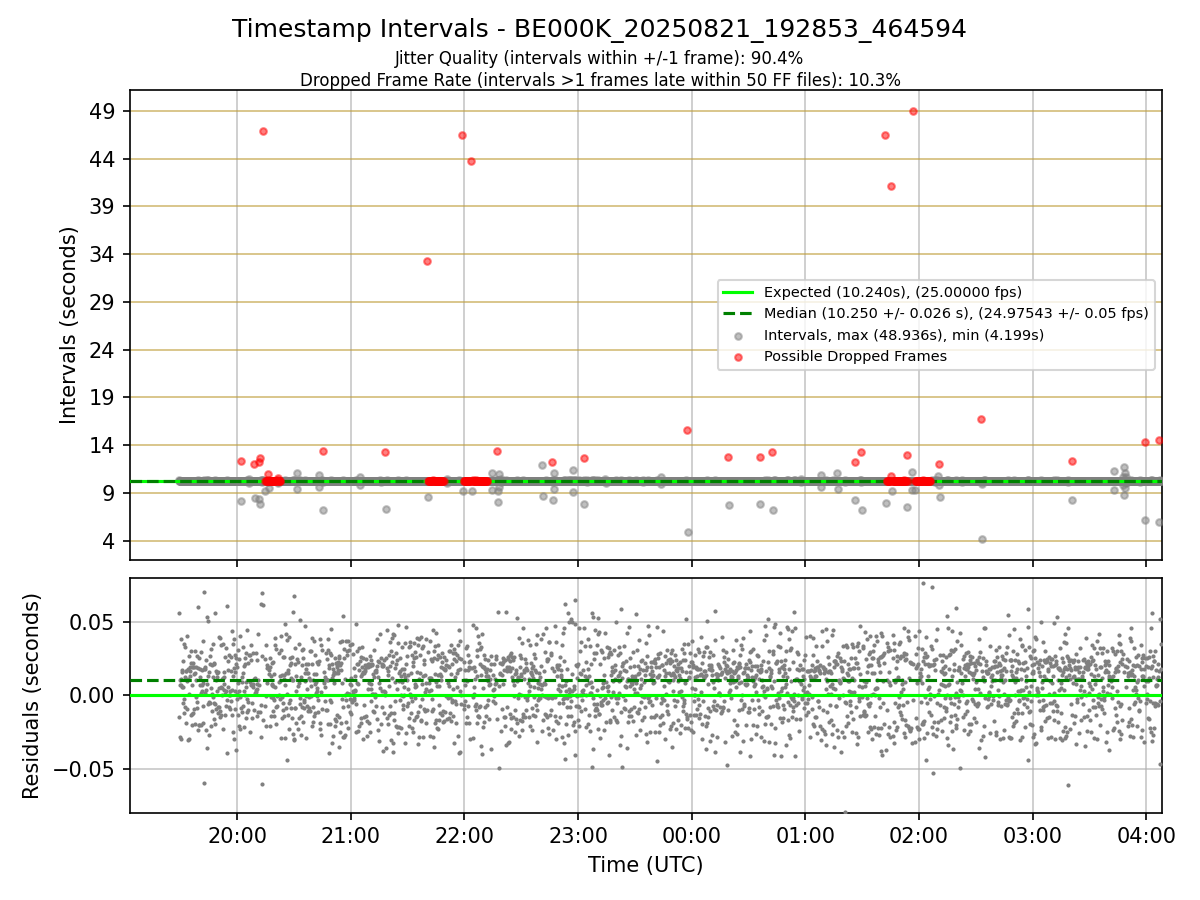This screenshot has height=900, width=1200.
Task: Select the red dropped-frame point at 33 seconds
Action: [x=427, y=261]
